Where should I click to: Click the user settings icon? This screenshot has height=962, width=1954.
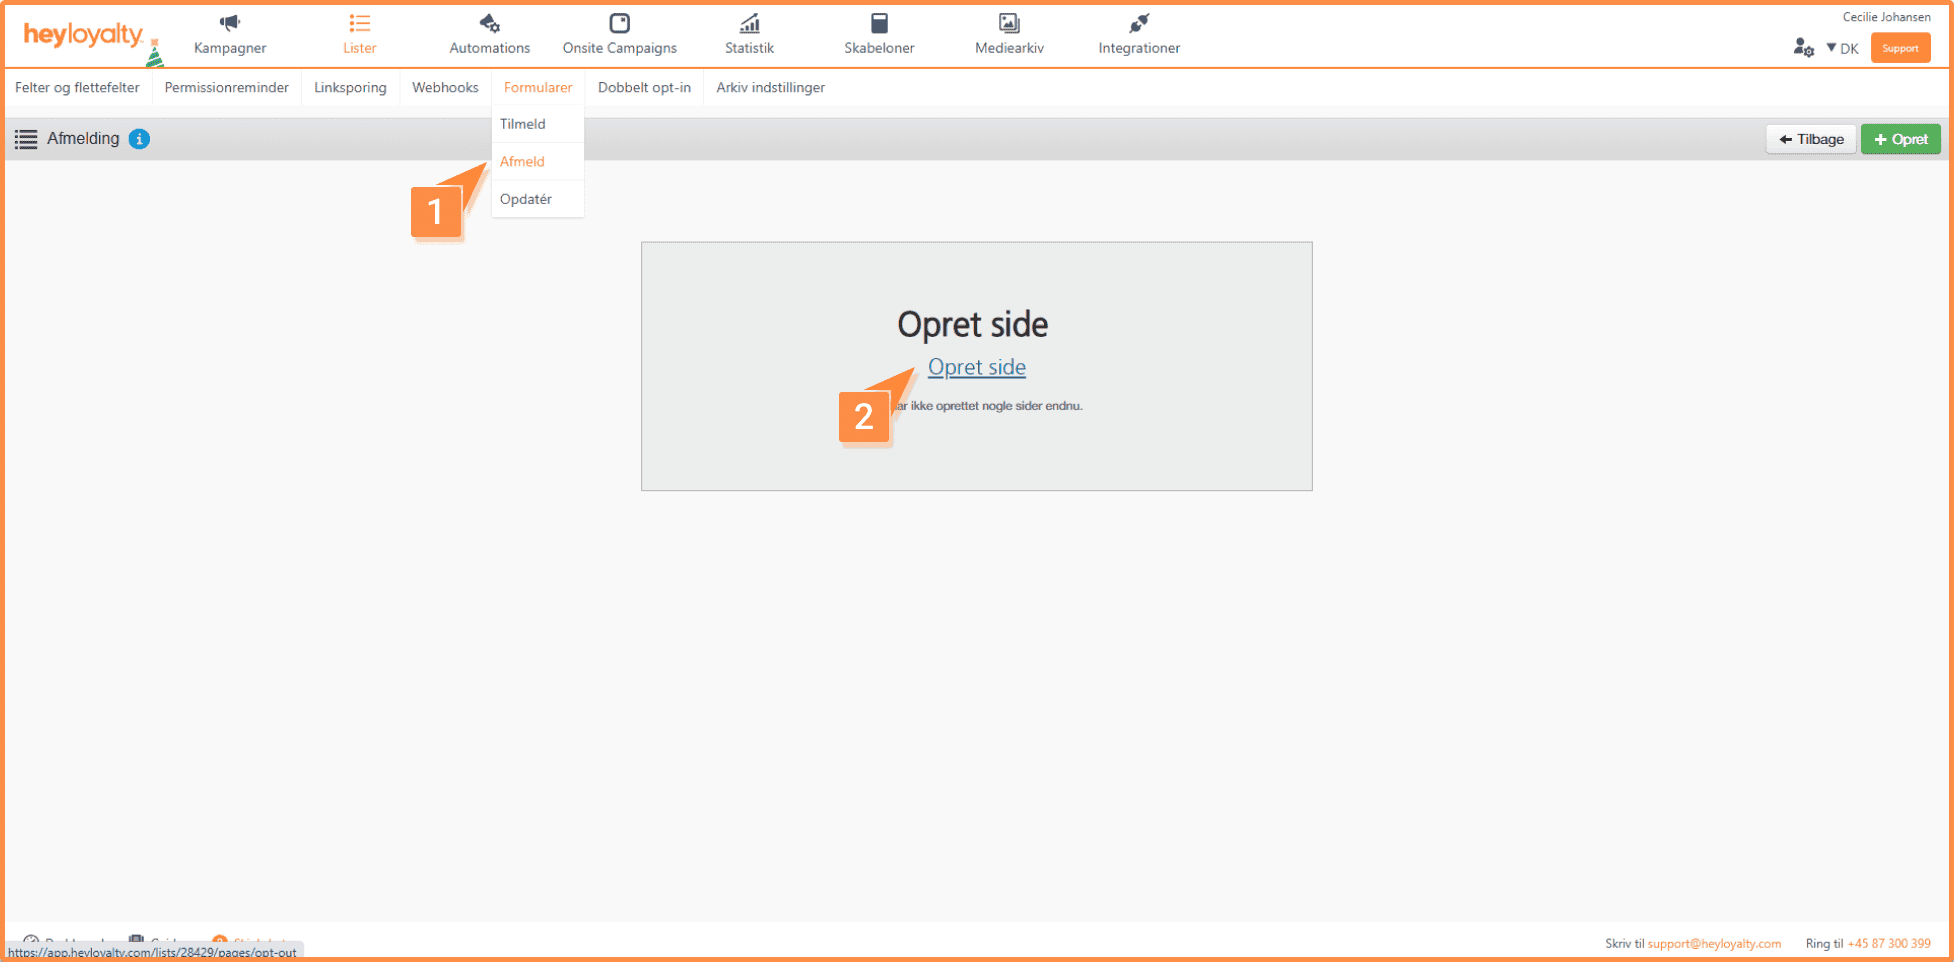click(x=1803, y=48)
